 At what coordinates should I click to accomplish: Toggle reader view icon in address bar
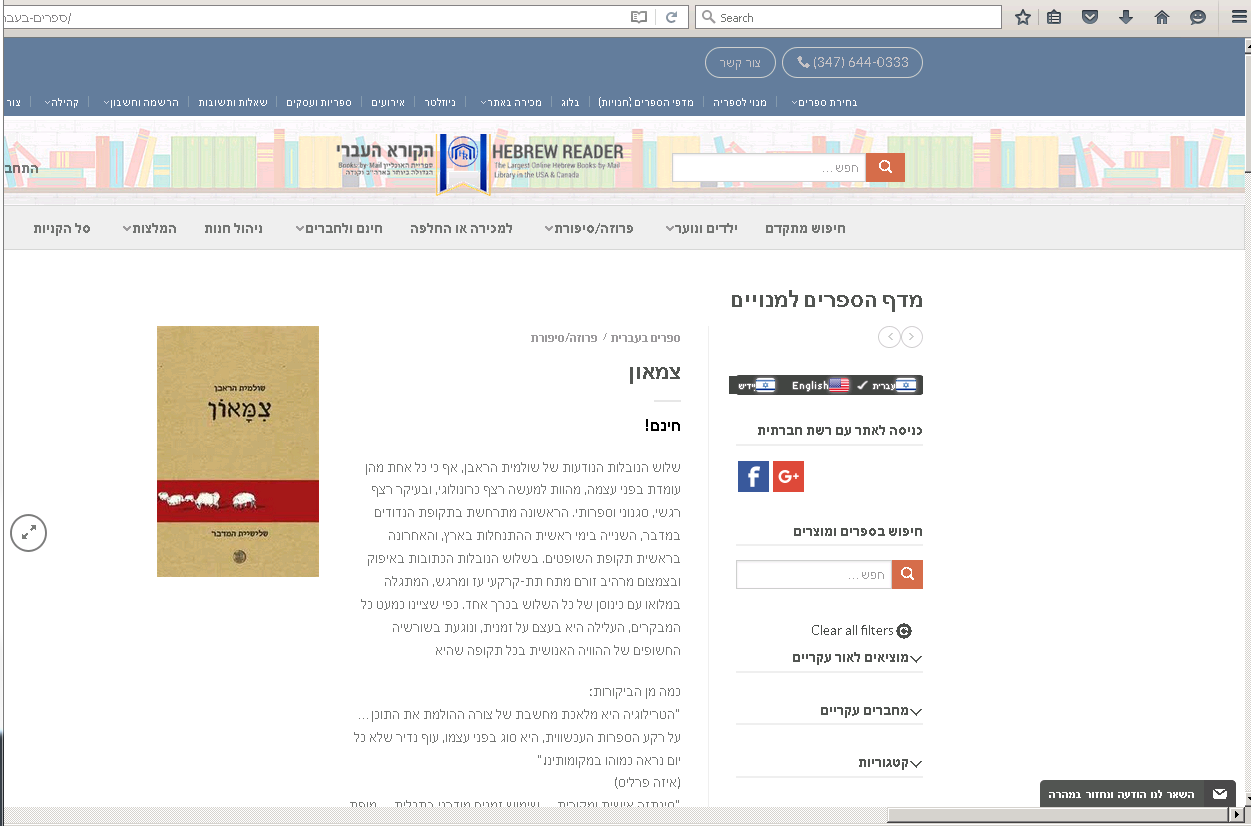point(639,17)
